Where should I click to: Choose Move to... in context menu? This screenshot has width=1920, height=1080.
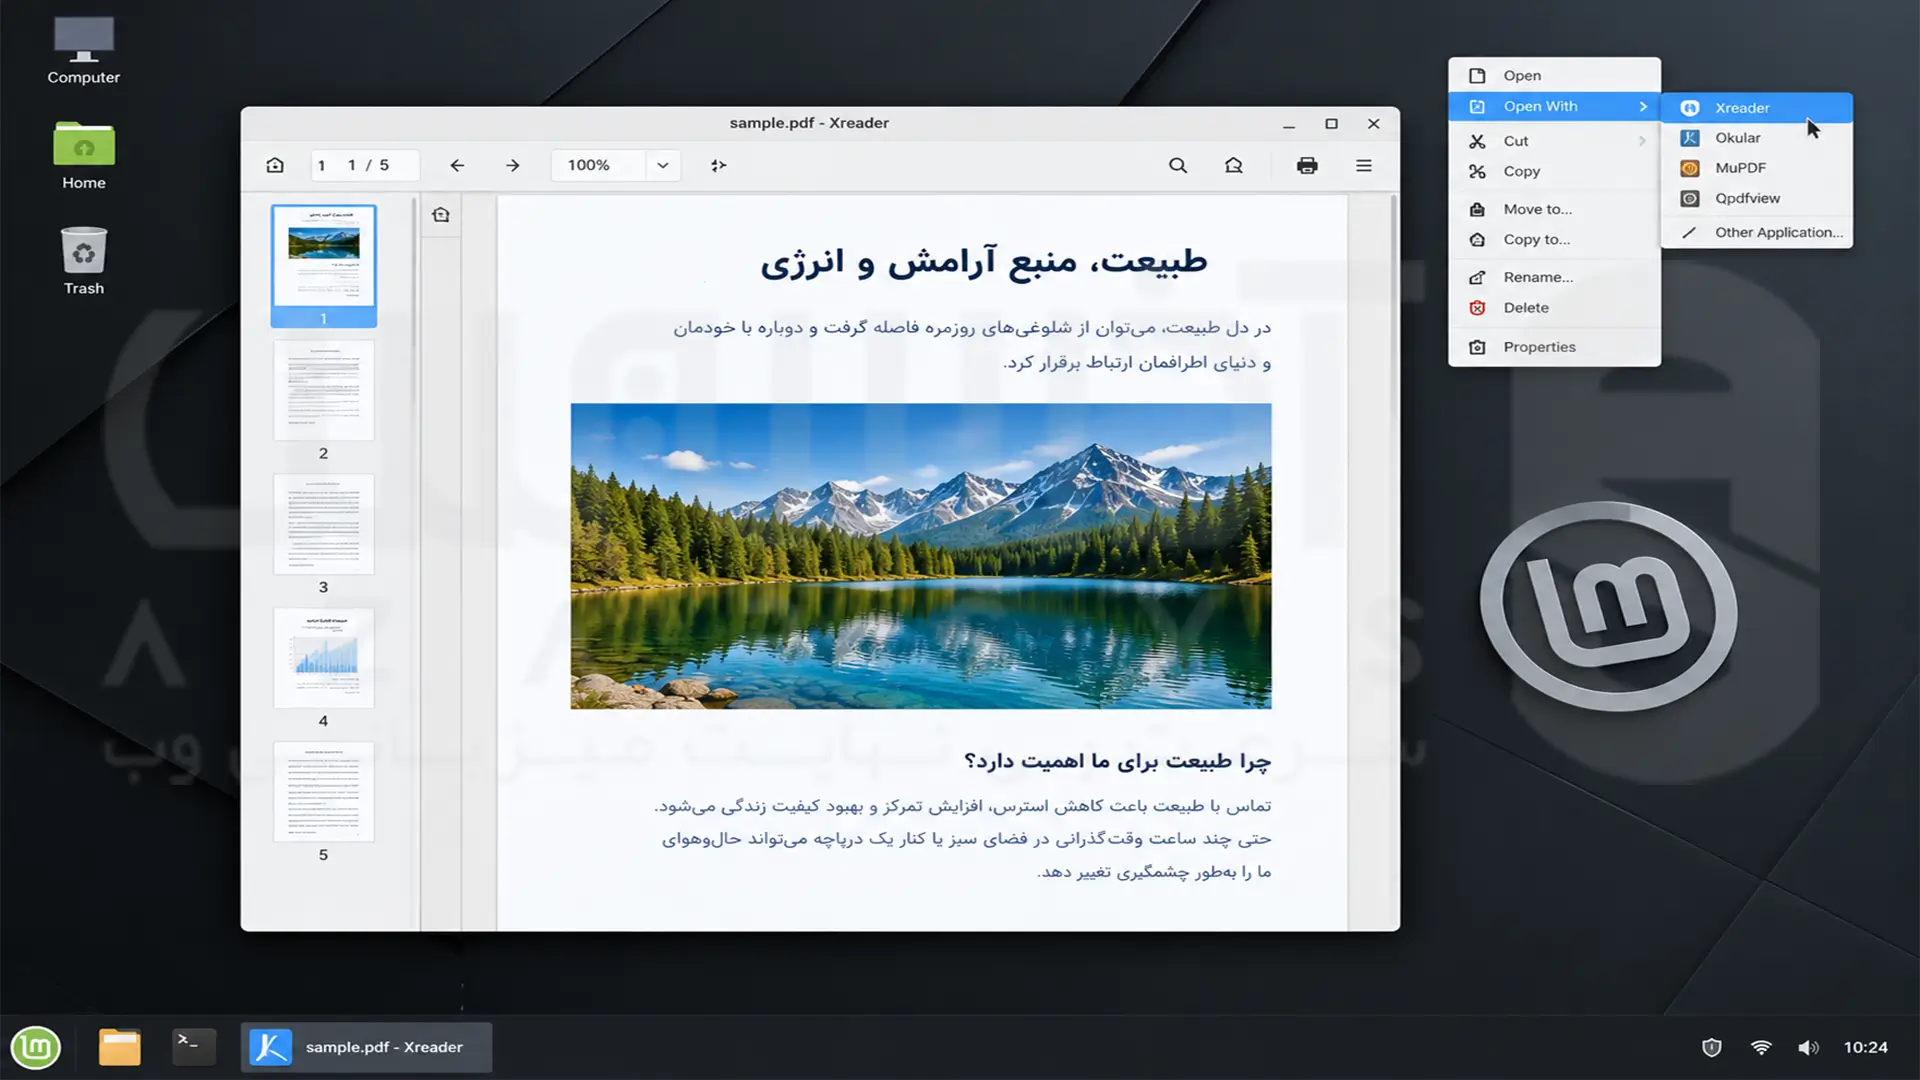pos(1554,209)
